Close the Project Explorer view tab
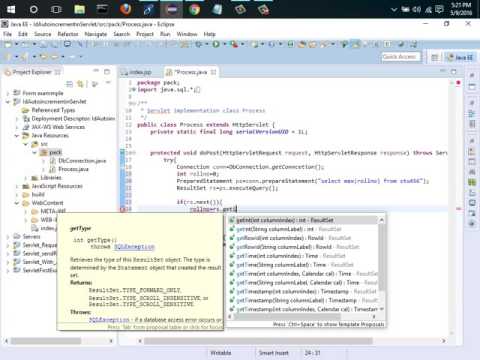The height and width of the screenshot is (360, 480). coord(58,72)
